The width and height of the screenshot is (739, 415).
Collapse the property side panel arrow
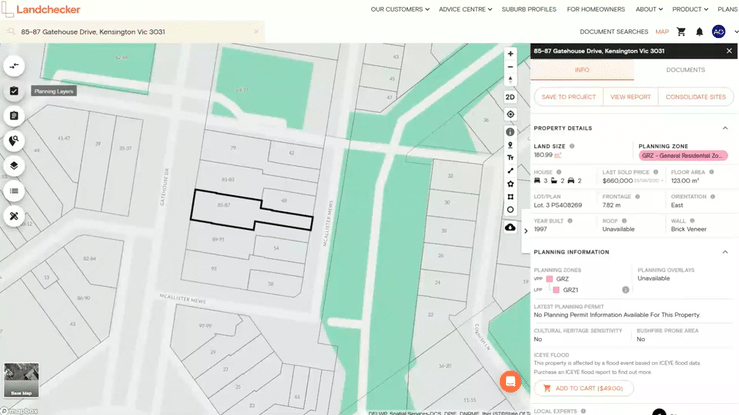point(526,231)
